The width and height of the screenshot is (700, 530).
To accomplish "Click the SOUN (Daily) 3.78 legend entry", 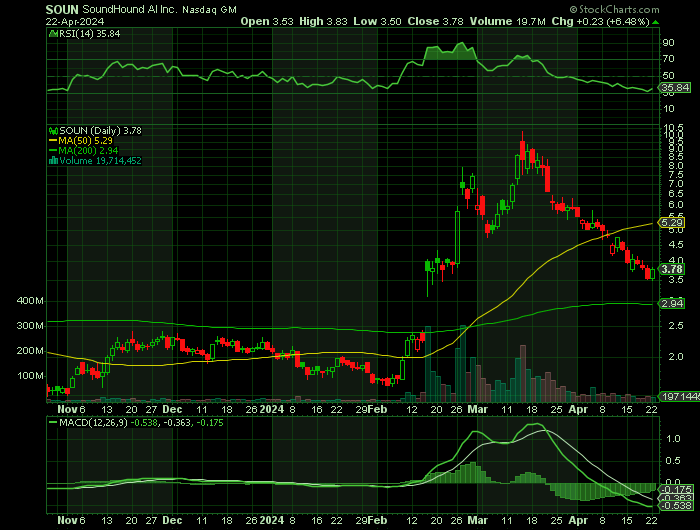I will point(100,131).
